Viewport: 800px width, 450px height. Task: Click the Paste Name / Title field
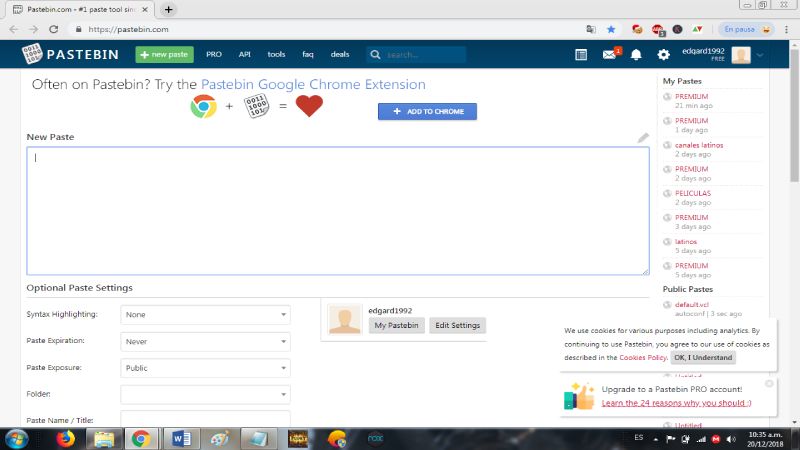205,419
